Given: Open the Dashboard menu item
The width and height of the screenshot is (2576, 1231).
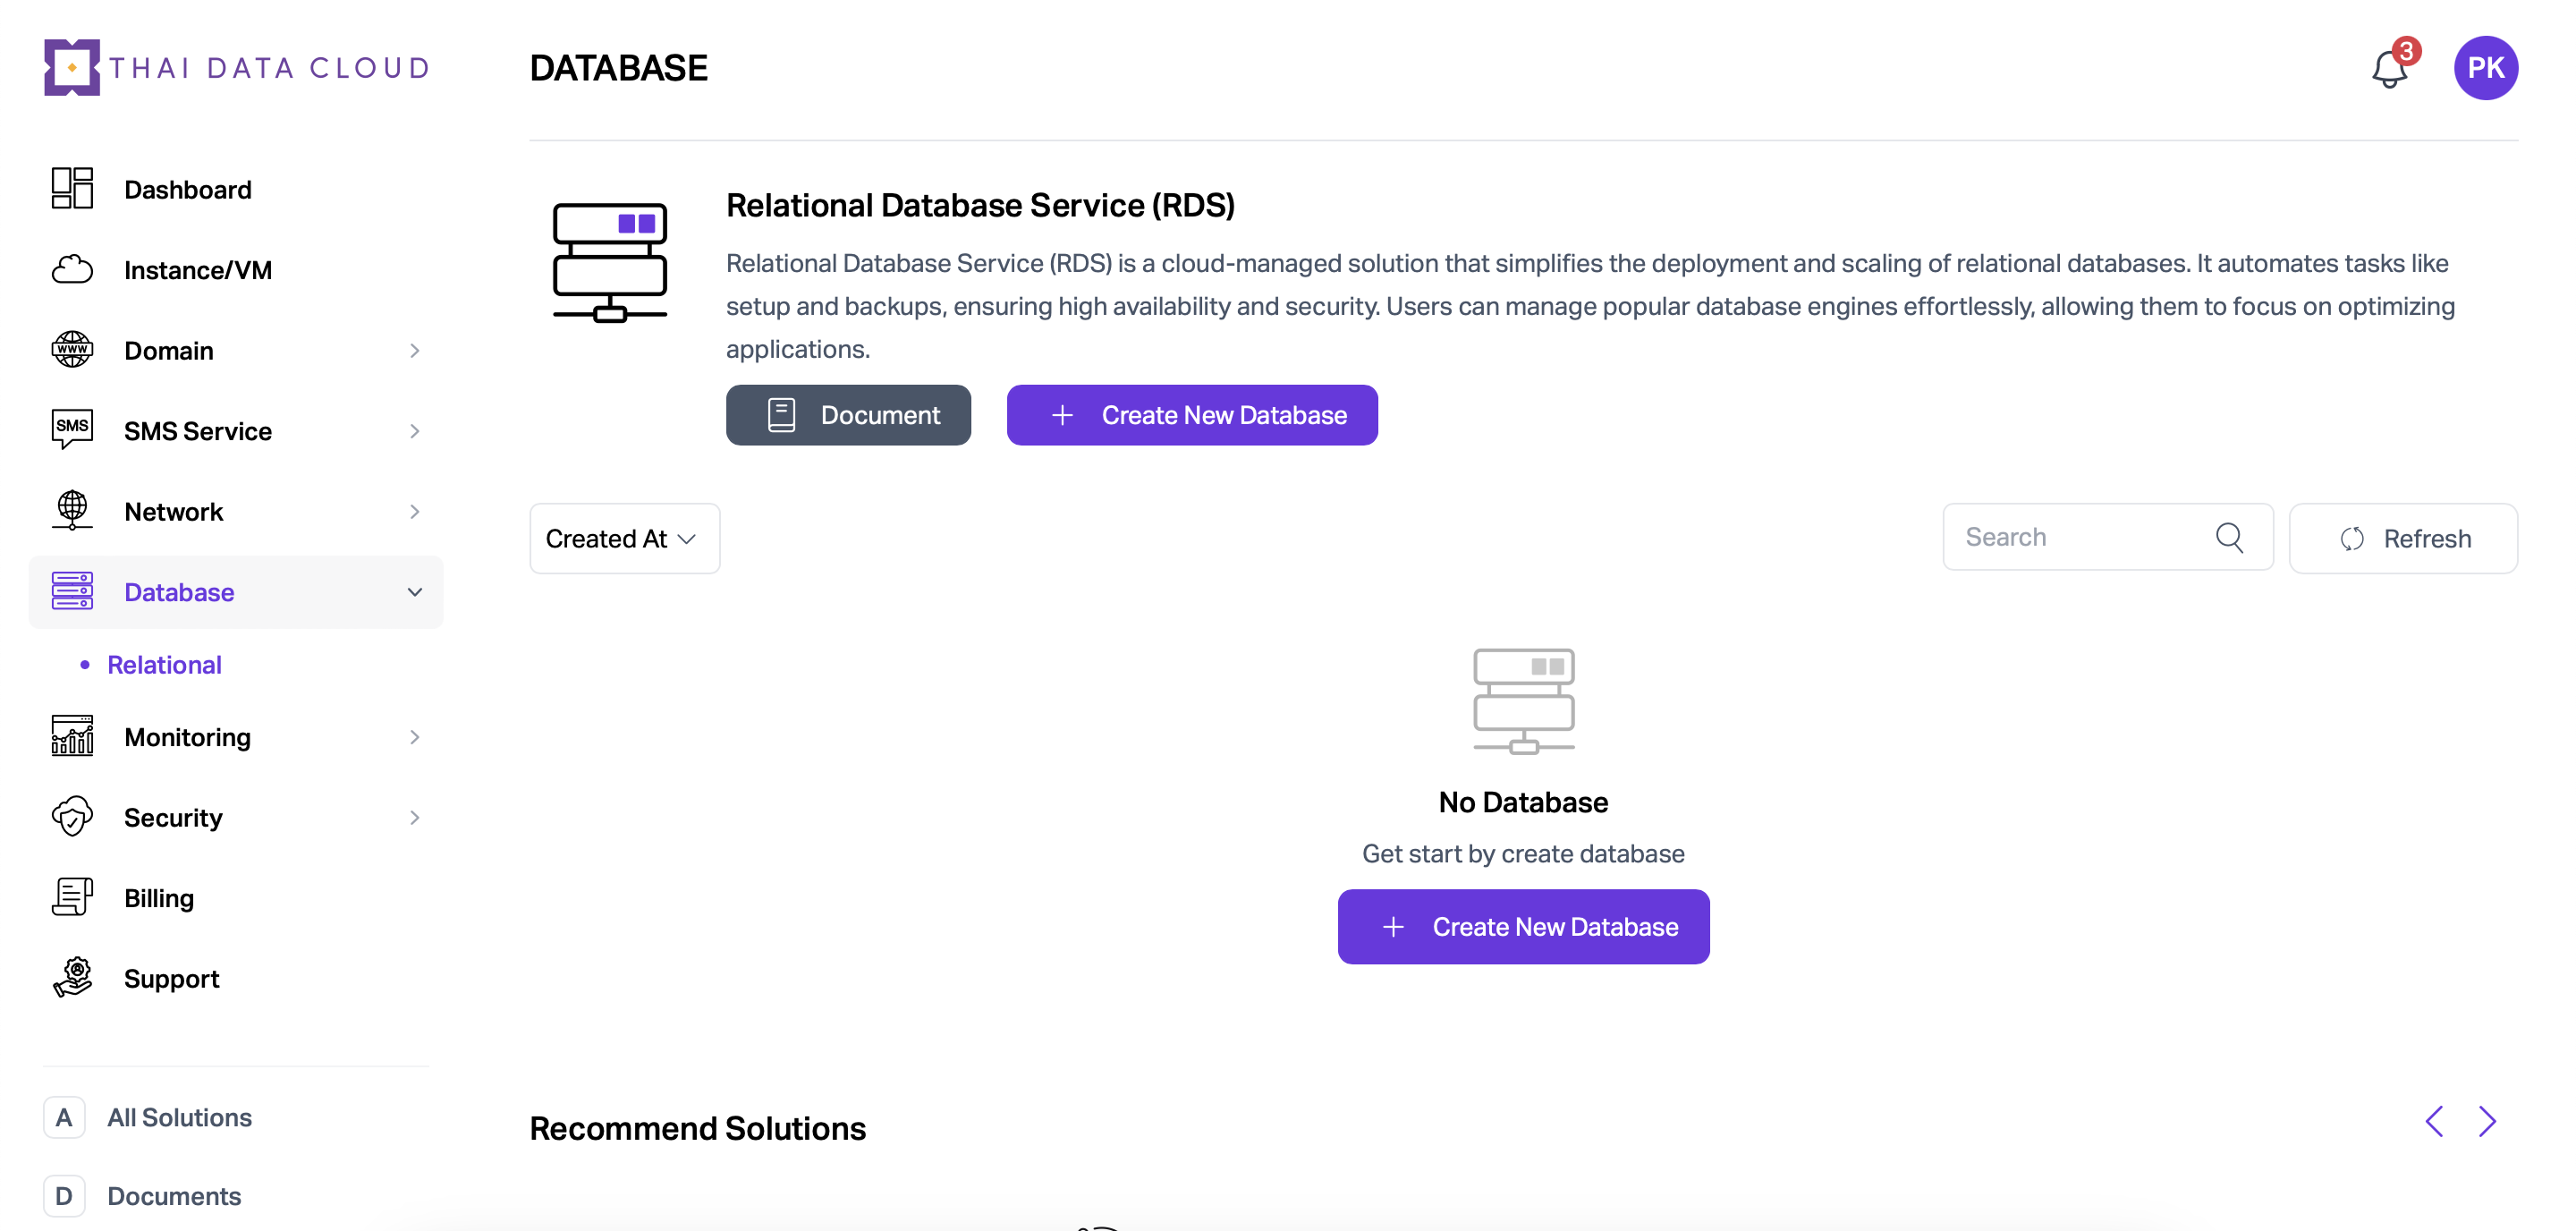Looking at the screenshot, I should [236, 189].
